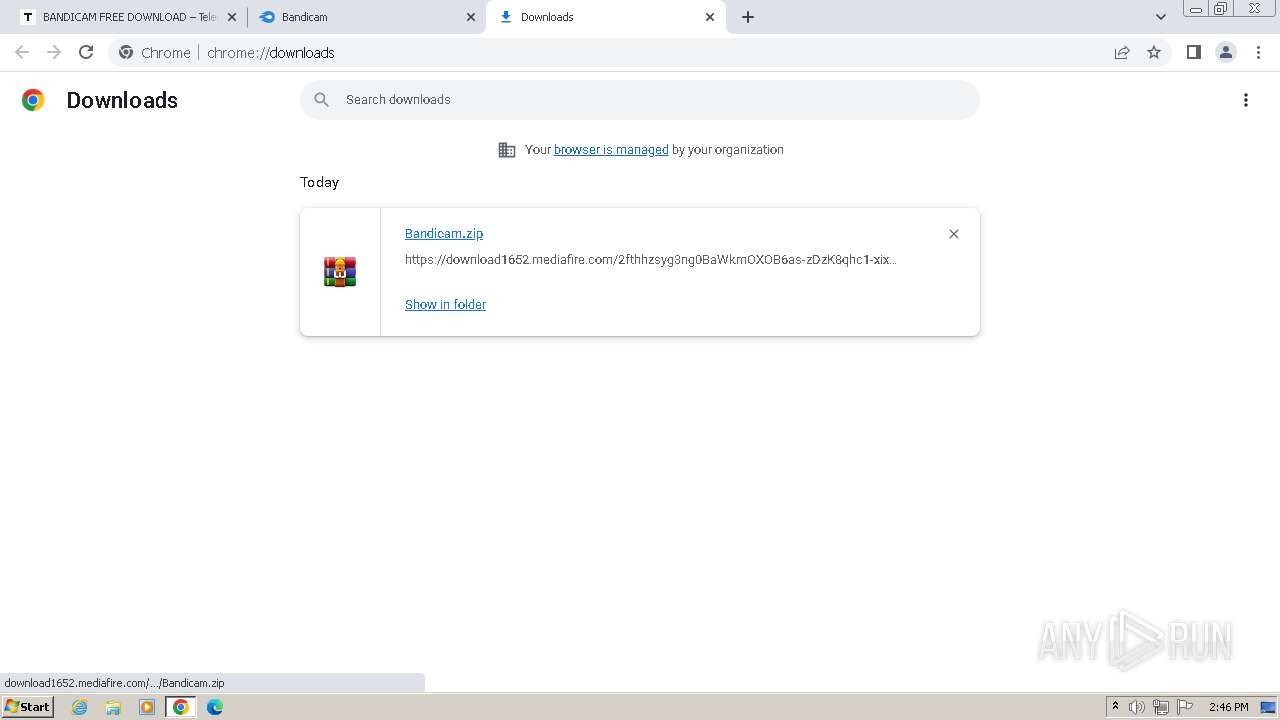Click the search magnifier icon
Screen dimensions: 1280x720
321,100
